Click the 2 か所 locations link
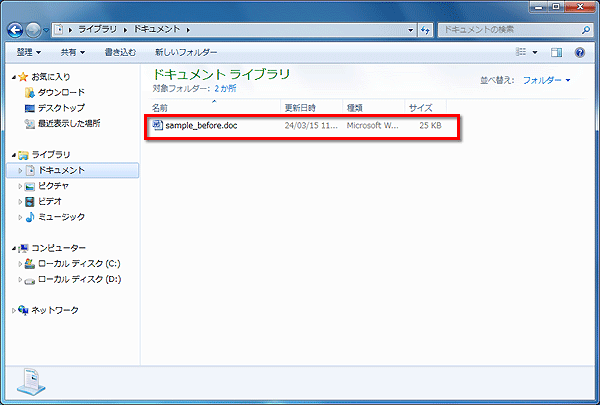The width and height of the screenshot is (600, 405). click(x=225, y=88)
